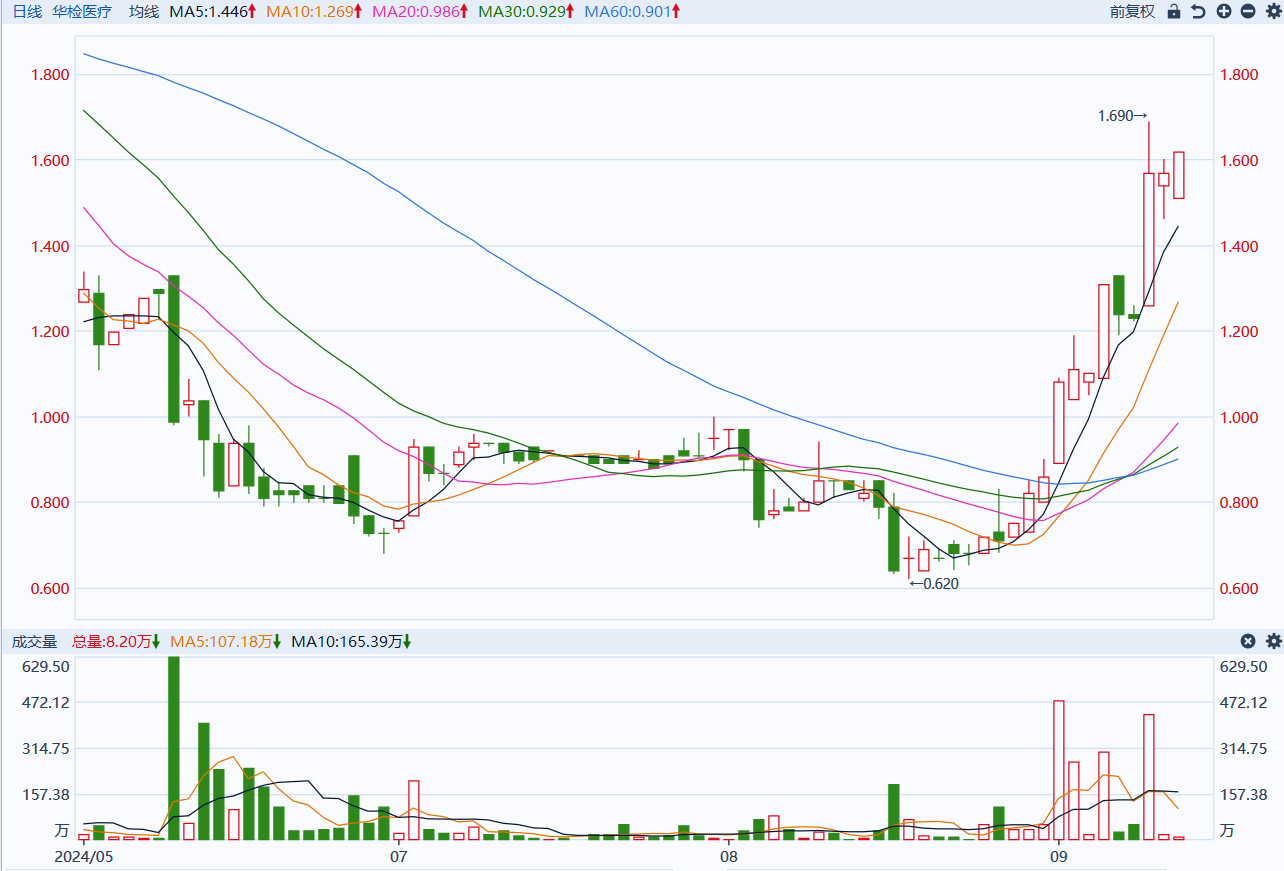Viewport: 1284px width, 871px height.
Task: Click the 629.50 label on the left volume axis
Action: pos(45,667)
